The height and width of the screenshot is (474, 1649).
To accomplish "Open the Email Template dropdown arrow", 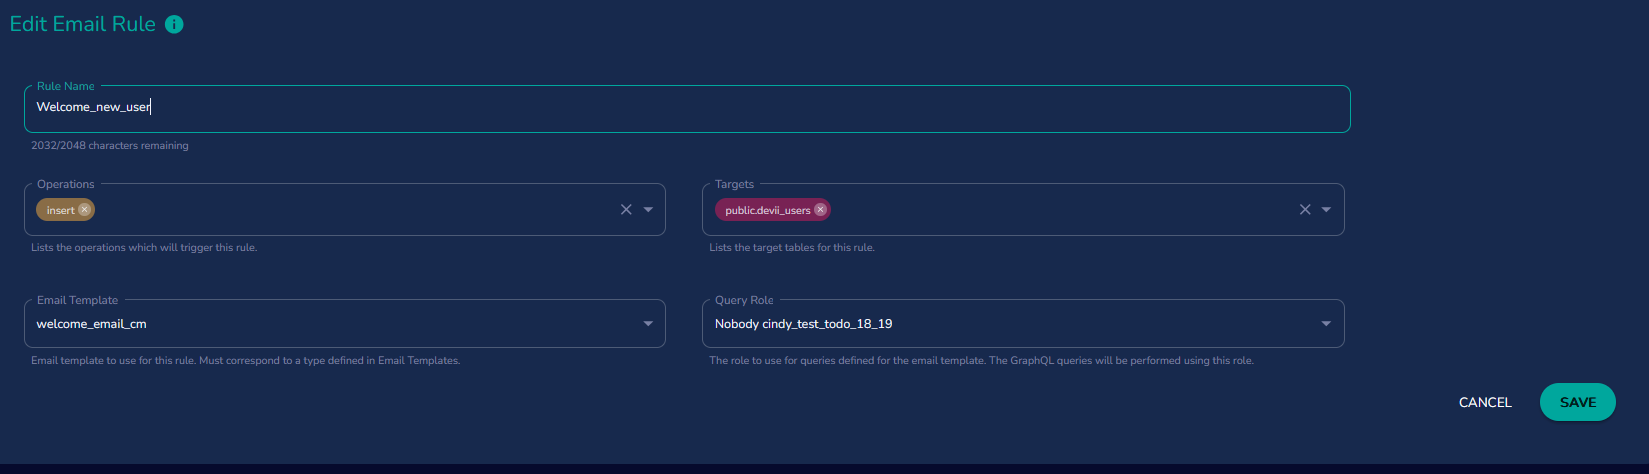I will click(648, 324).
